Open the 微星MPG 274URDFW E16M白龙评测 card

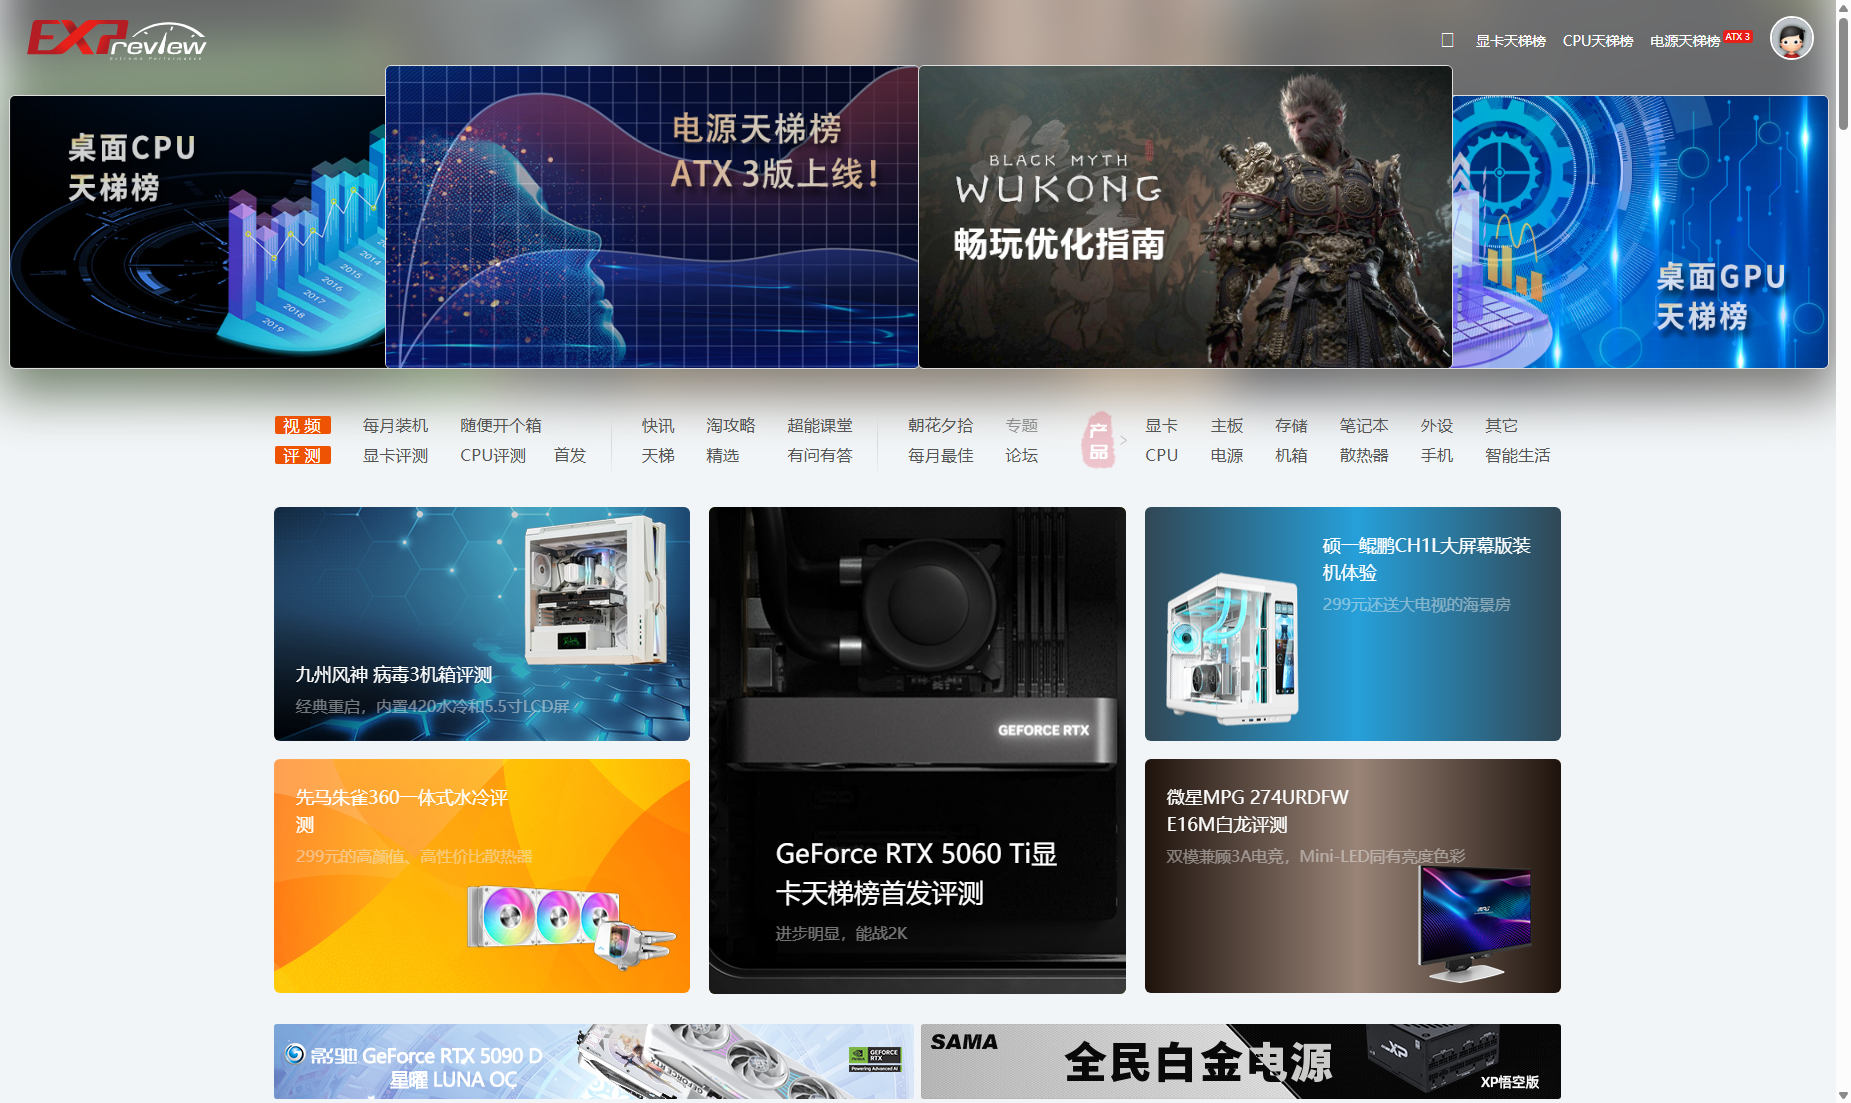[1353, 876]
